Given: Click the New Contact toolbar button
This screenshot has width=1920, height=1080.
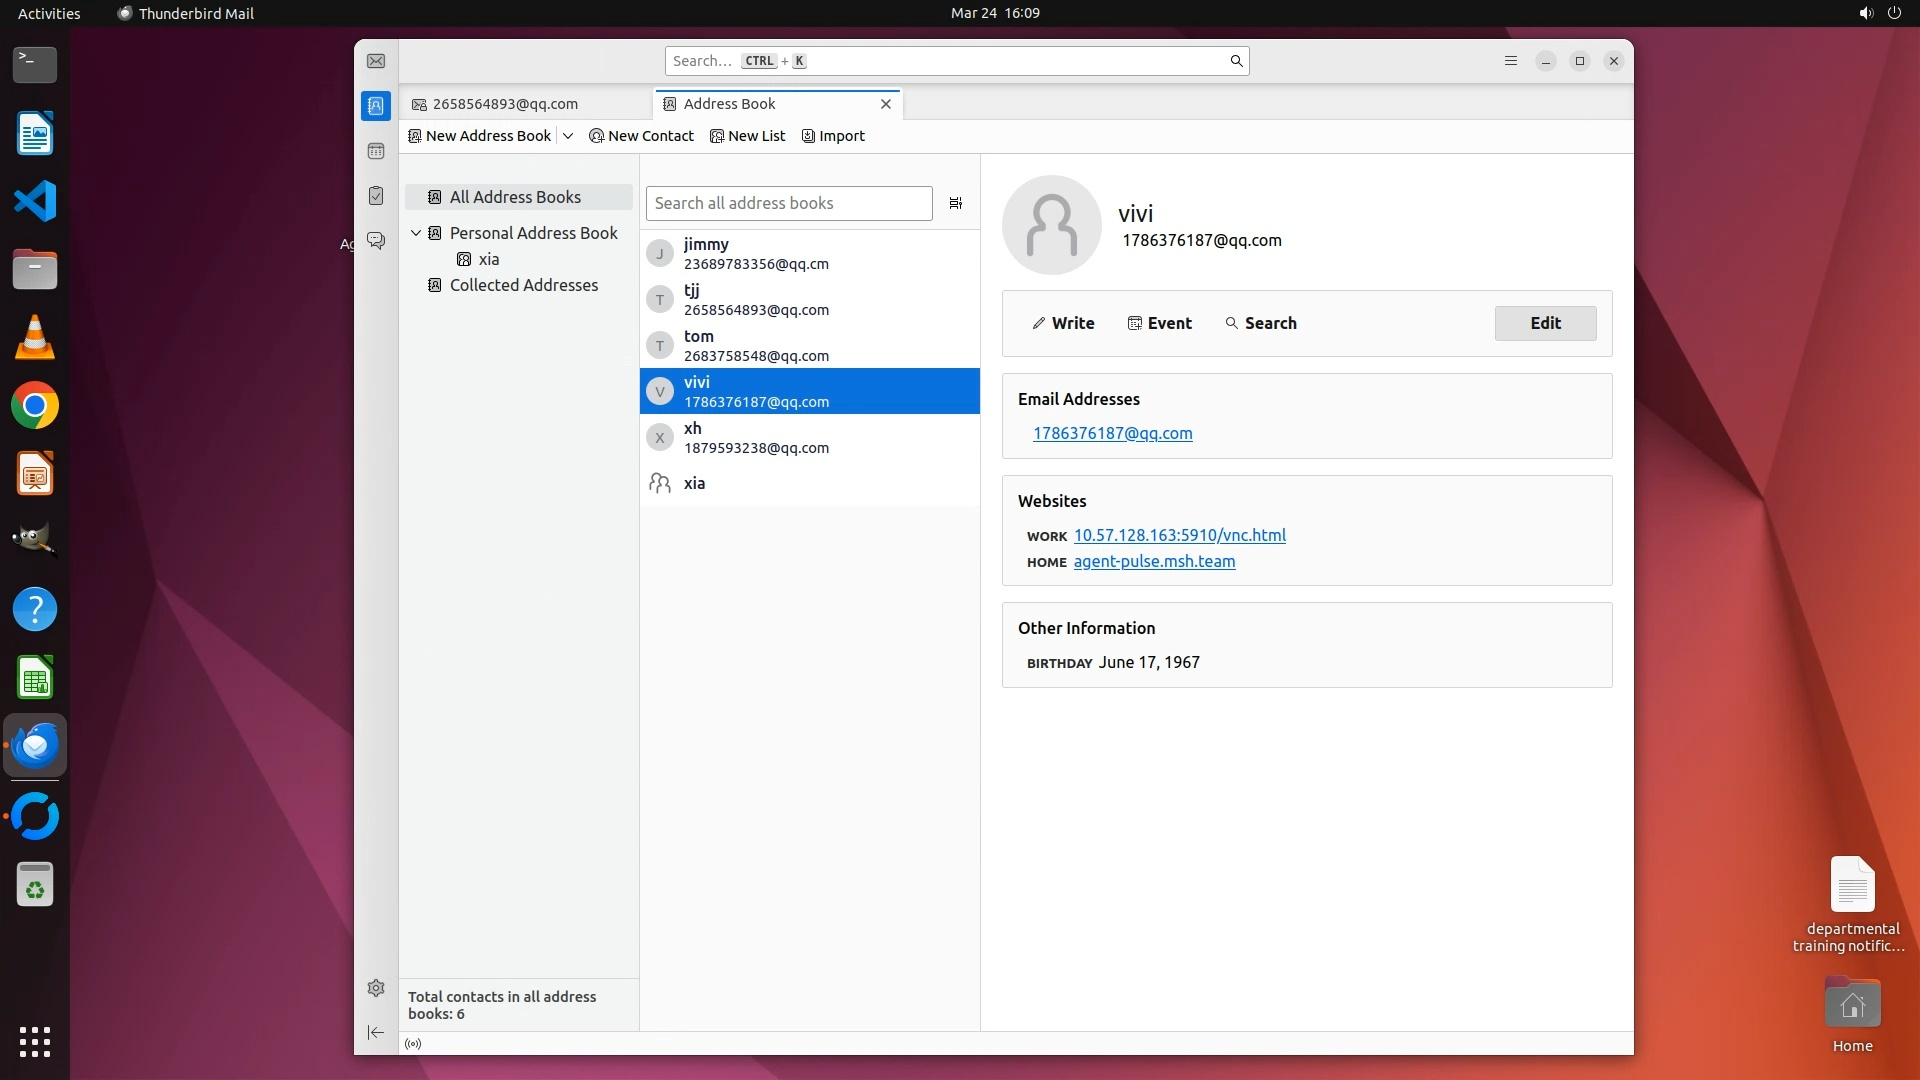Looking at the screenshot, I should [x=641, y=136].
